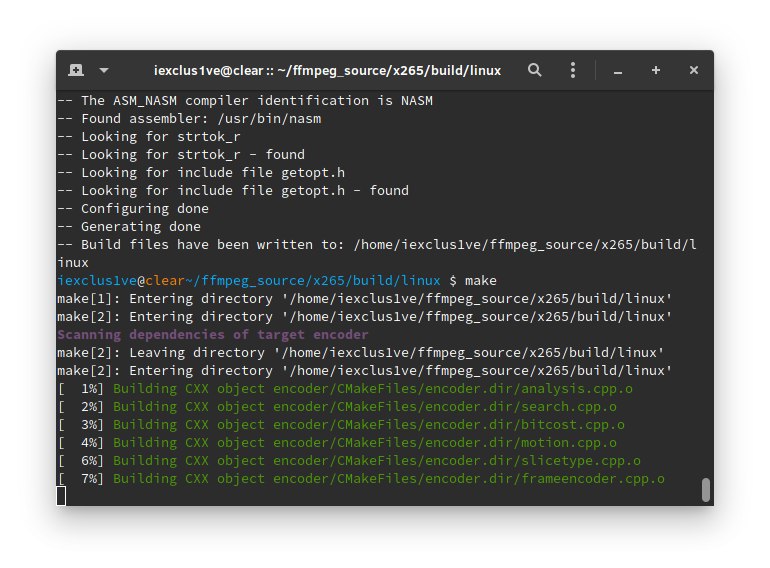The width and height of the screenshot is (770, 568).
Task: Click the 'make' command in the prompt
Action: pos(481,281)
